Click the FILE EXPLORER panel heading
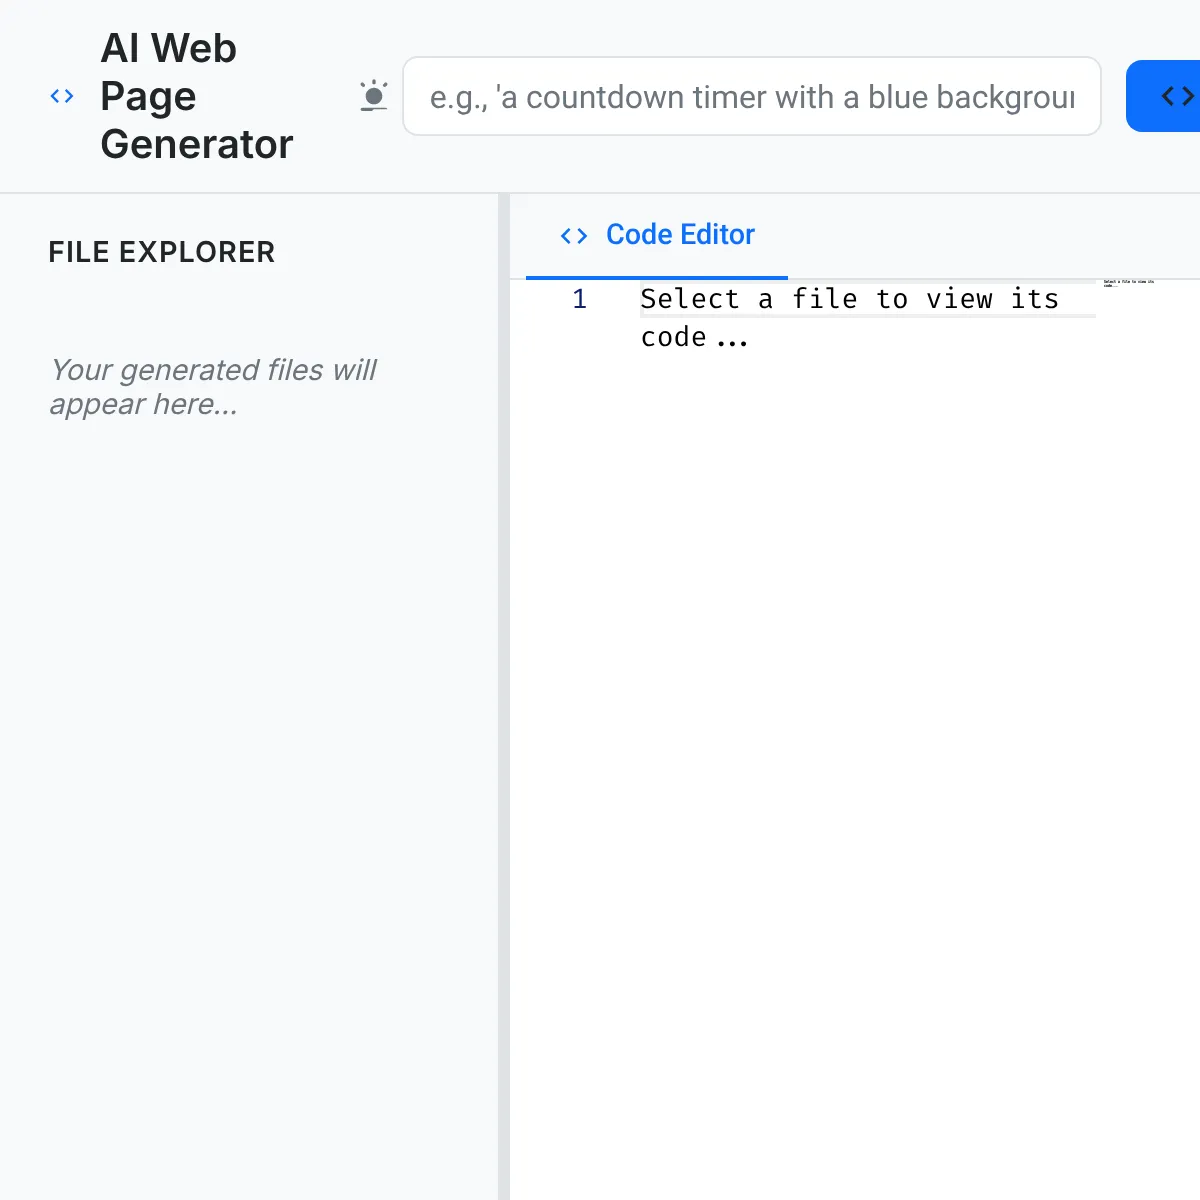 [162, 252]
